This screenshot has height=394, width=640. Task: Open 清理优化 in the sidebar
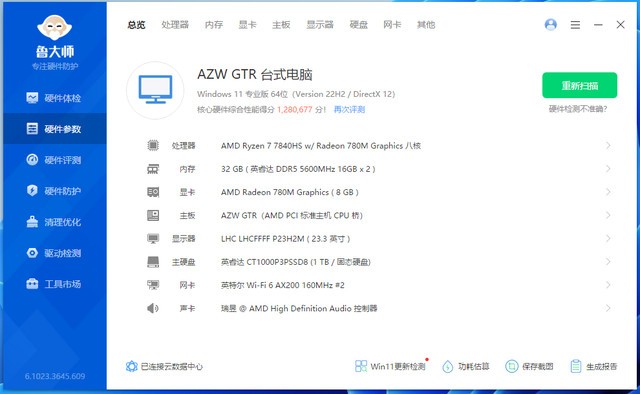55,222
